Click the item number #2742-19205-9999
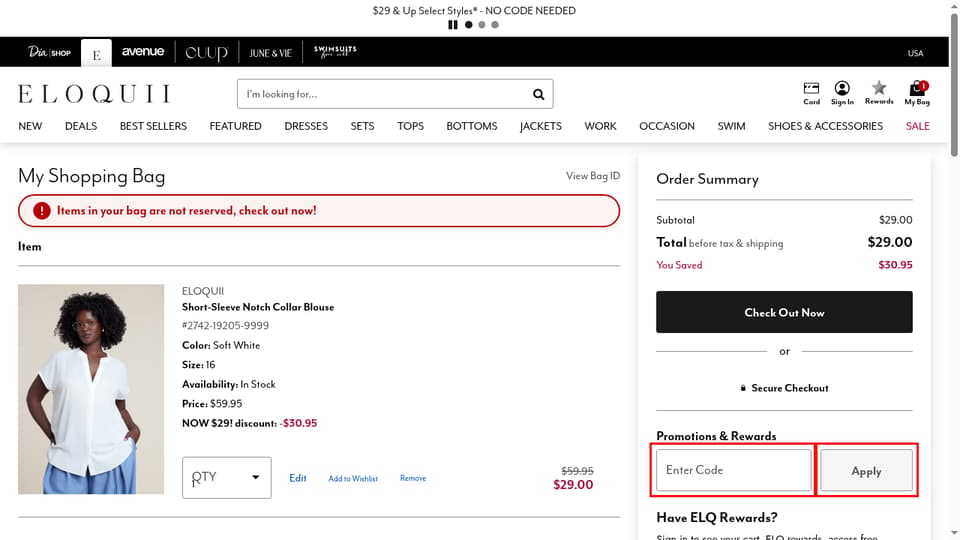960x540 pixels. [225, 326]
